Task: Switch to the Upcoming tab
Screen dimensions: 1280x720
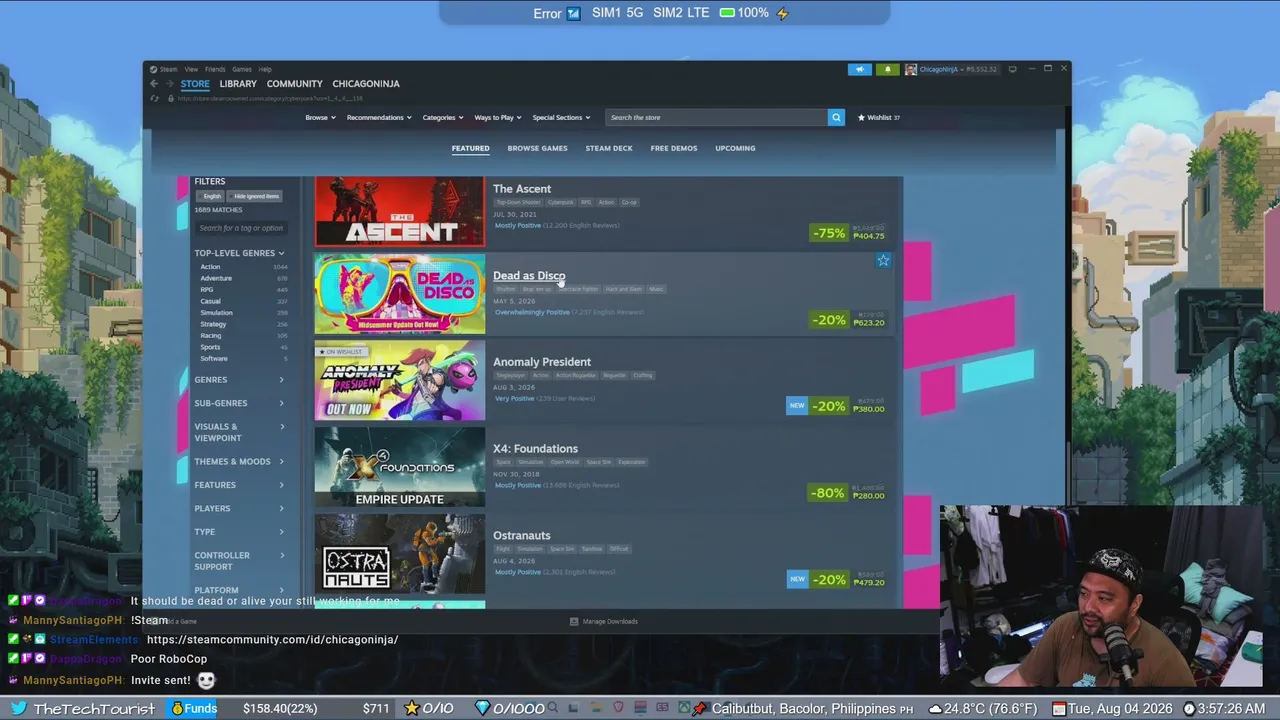Action: pos(735,148)
